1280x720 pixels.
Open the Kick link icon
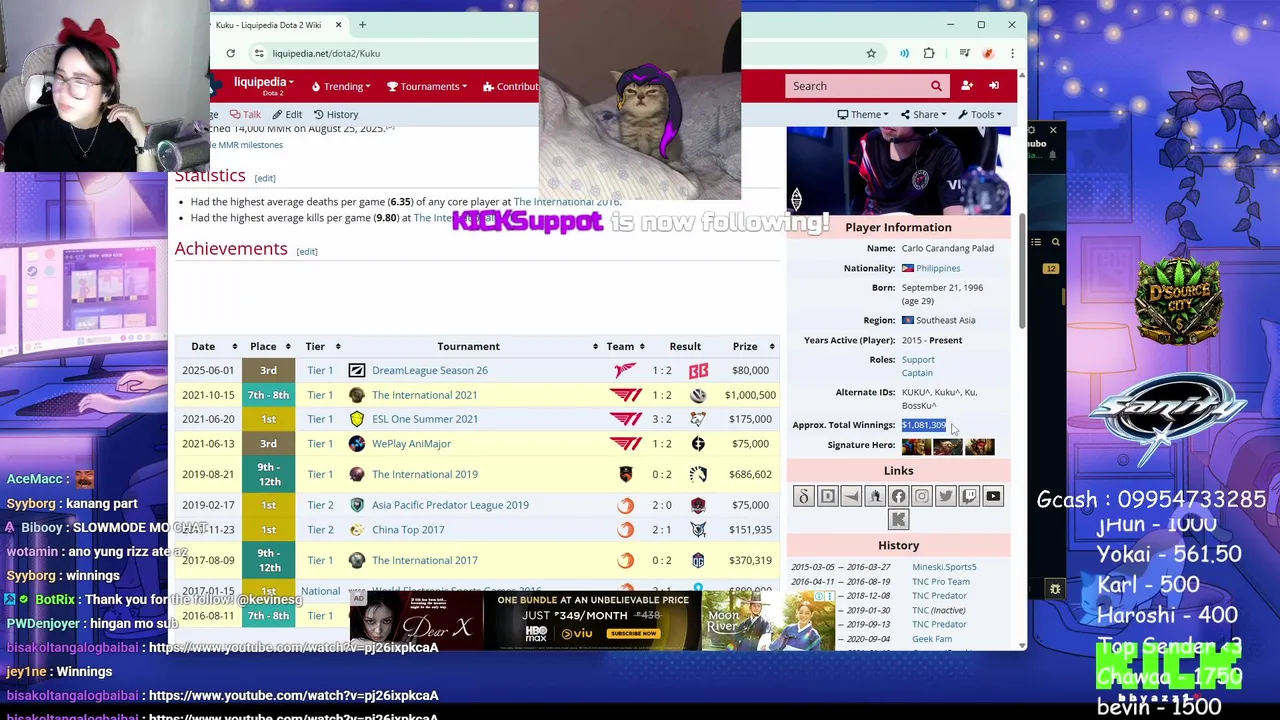click(898, 519)
